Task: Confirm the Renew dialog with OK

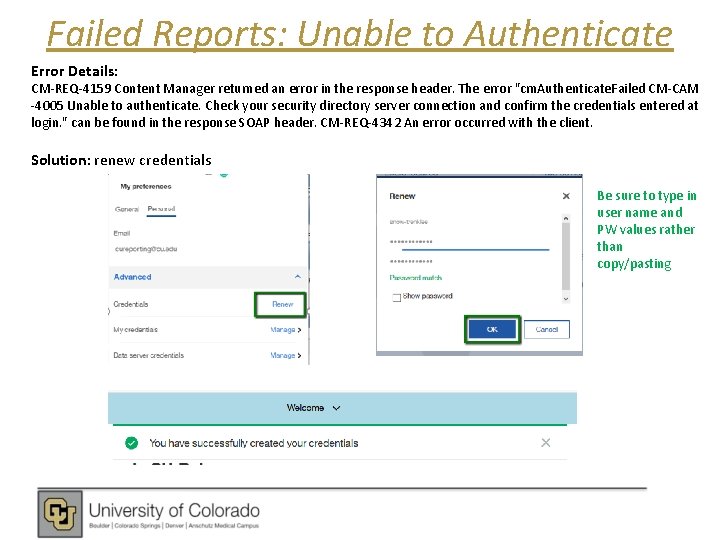Action: [492, 329]
